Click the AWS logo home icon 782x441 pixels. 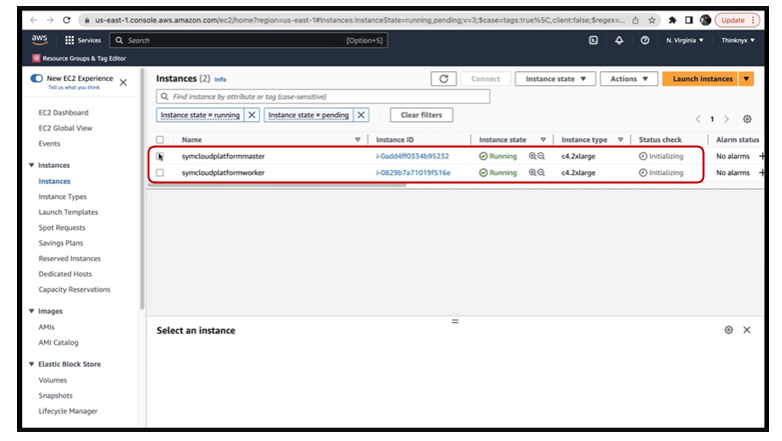[39, 40]
